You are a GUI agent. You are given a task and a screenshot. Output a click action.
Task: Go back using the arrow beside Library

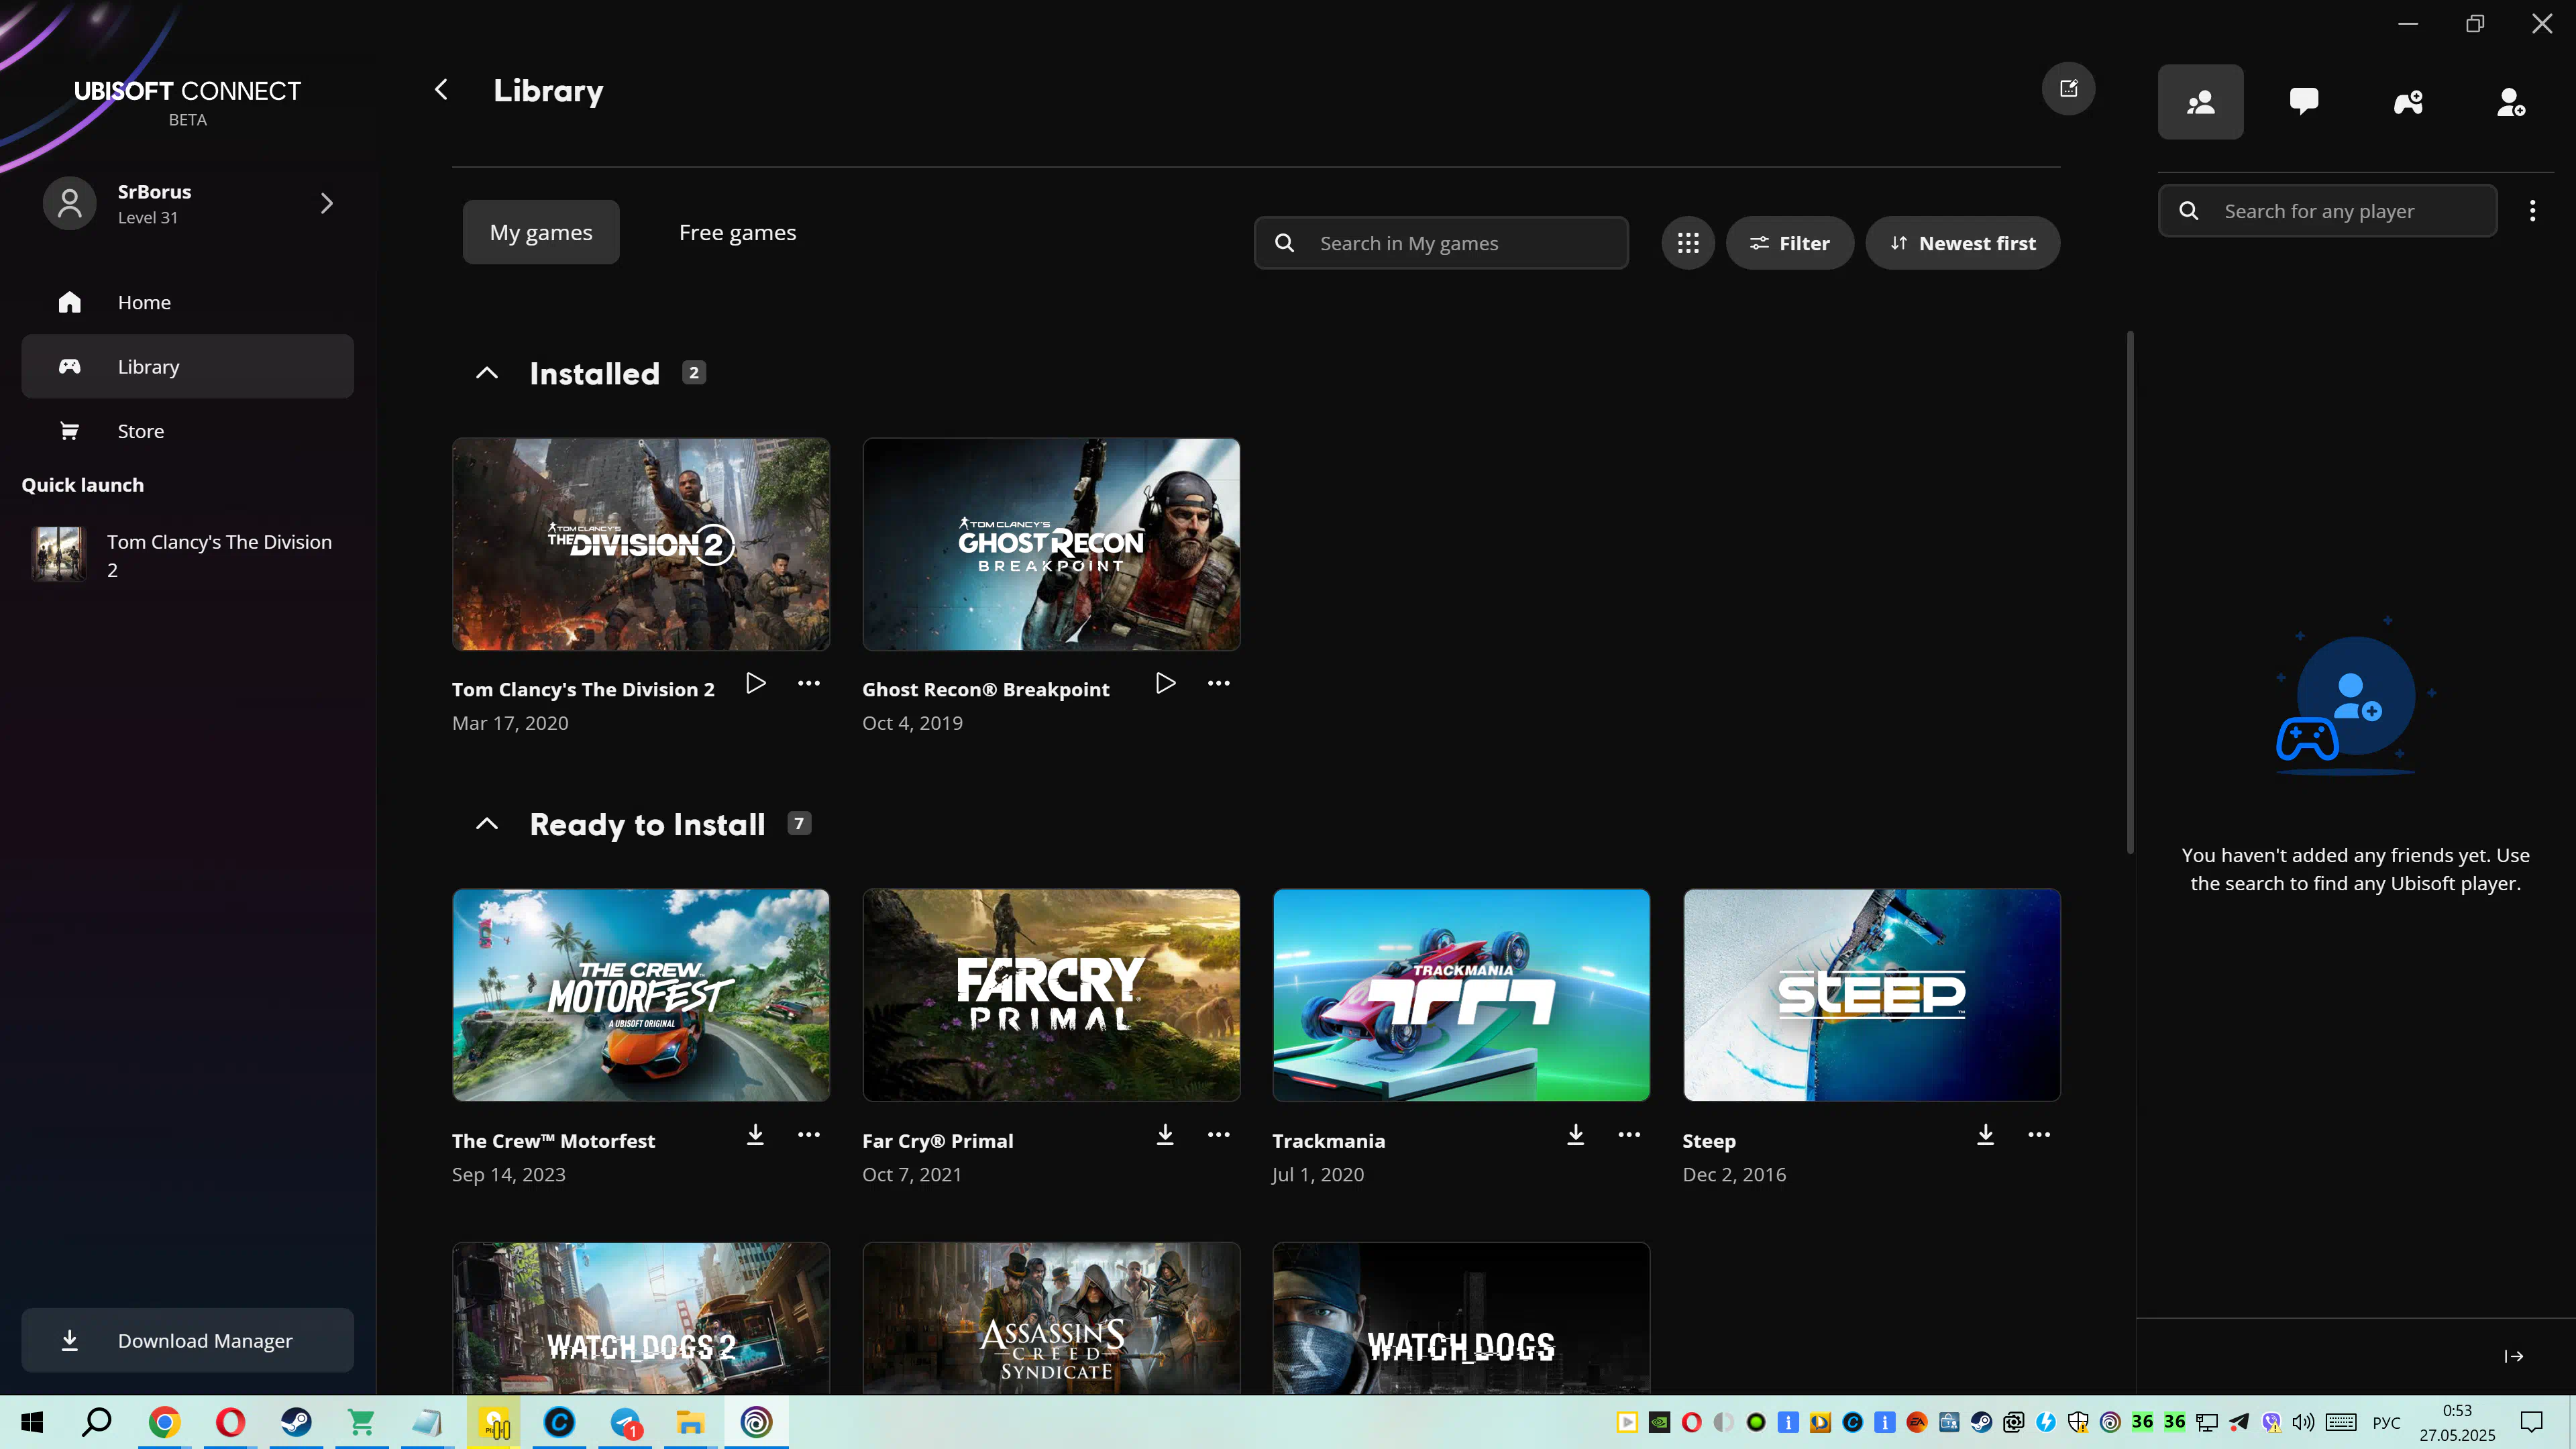(441, 90)
